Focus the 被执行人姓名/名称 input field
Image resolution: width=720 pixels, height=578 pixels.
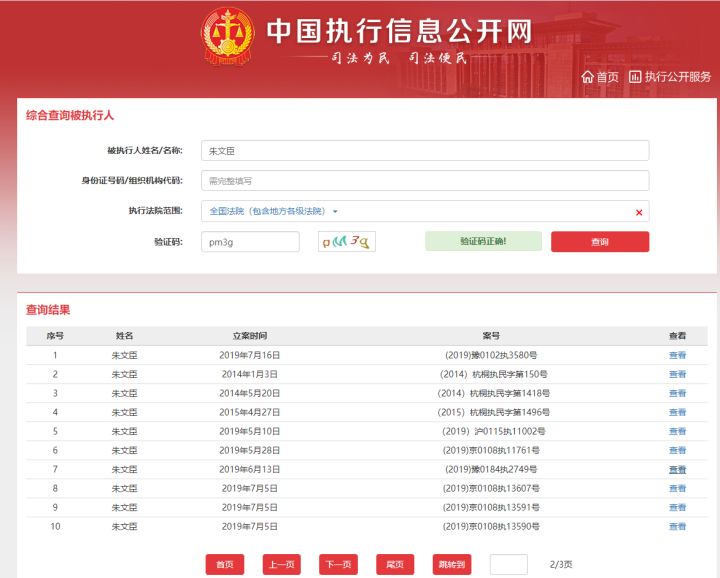coord(425,151)
